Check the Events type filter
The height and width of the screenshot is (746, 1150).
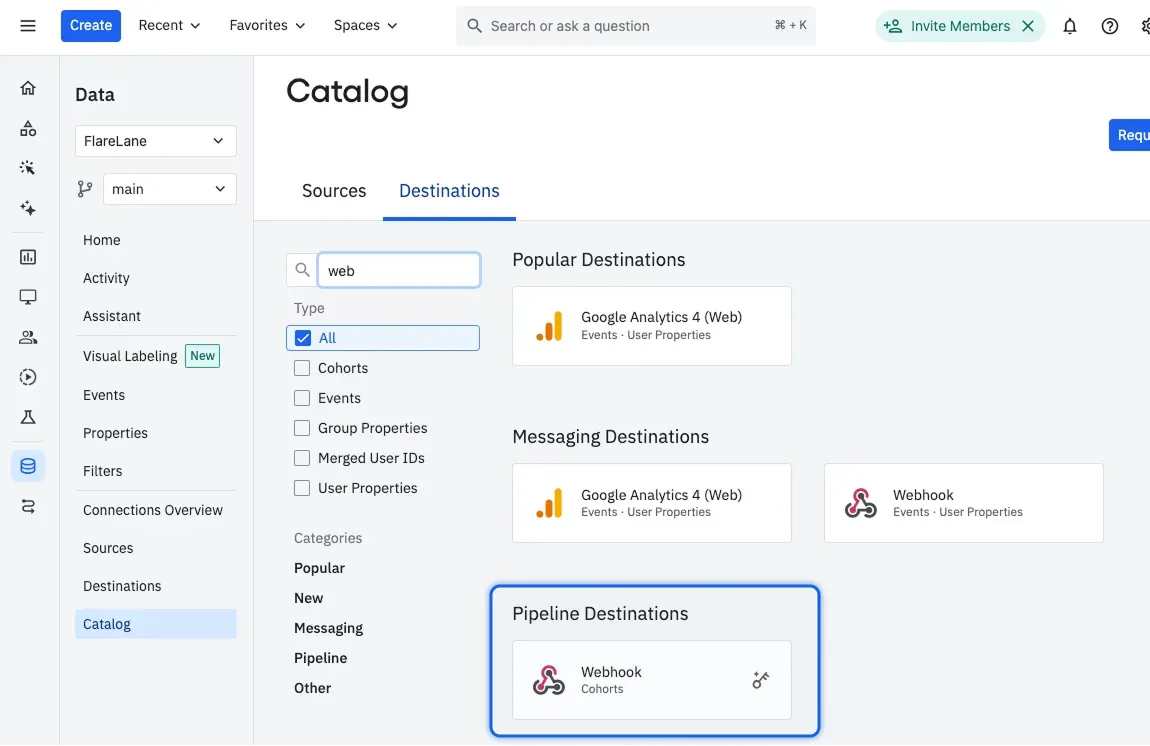[x=302, y=398]
